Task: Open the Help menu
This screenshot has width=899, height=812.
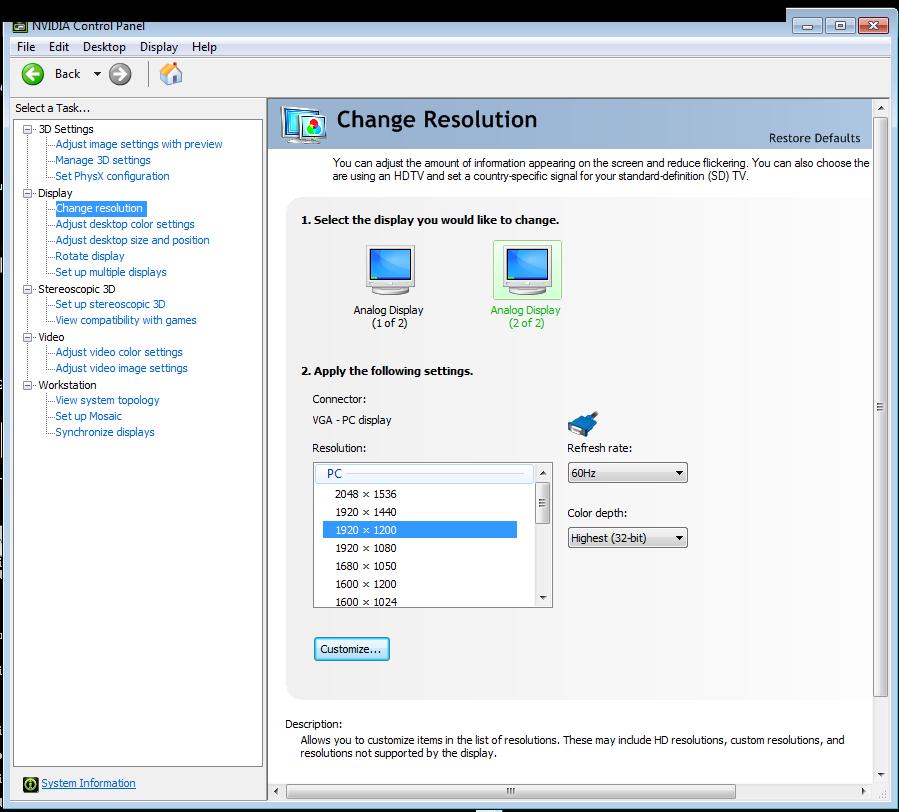Action: 204,47
